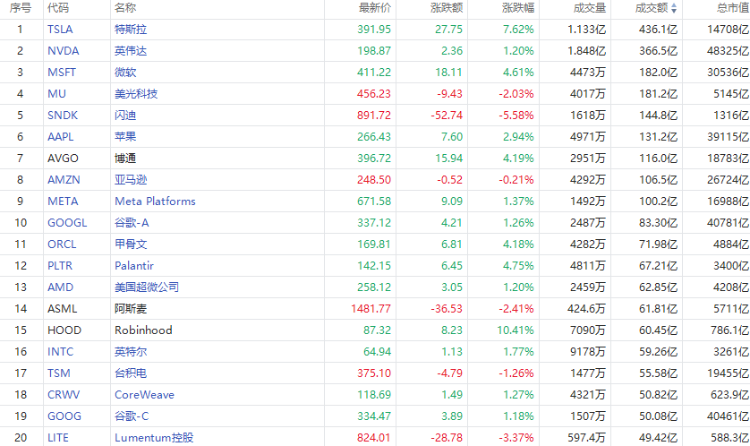Select TSLA change percent 7.62%
750x446 pixels.
tap(518, 29)
